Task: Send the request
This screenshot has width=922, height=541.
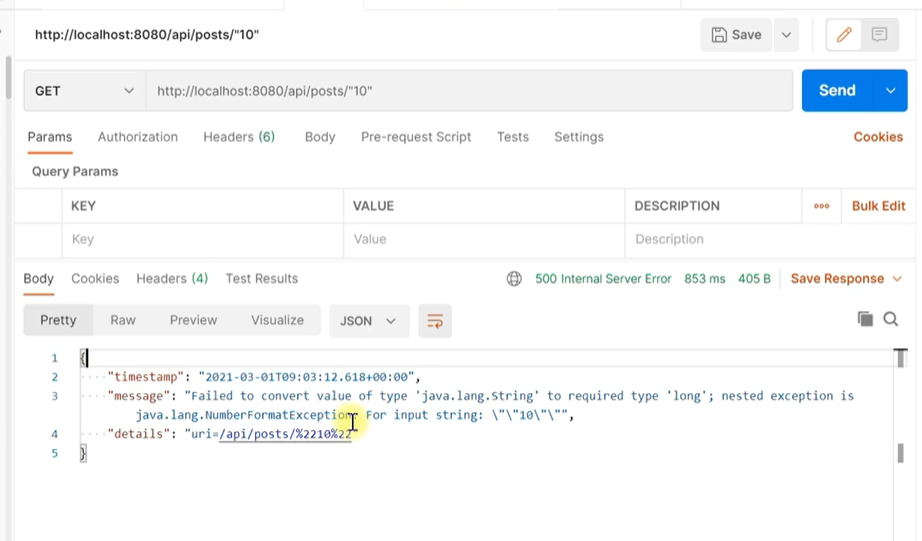Action: click(x=837, y=91)
